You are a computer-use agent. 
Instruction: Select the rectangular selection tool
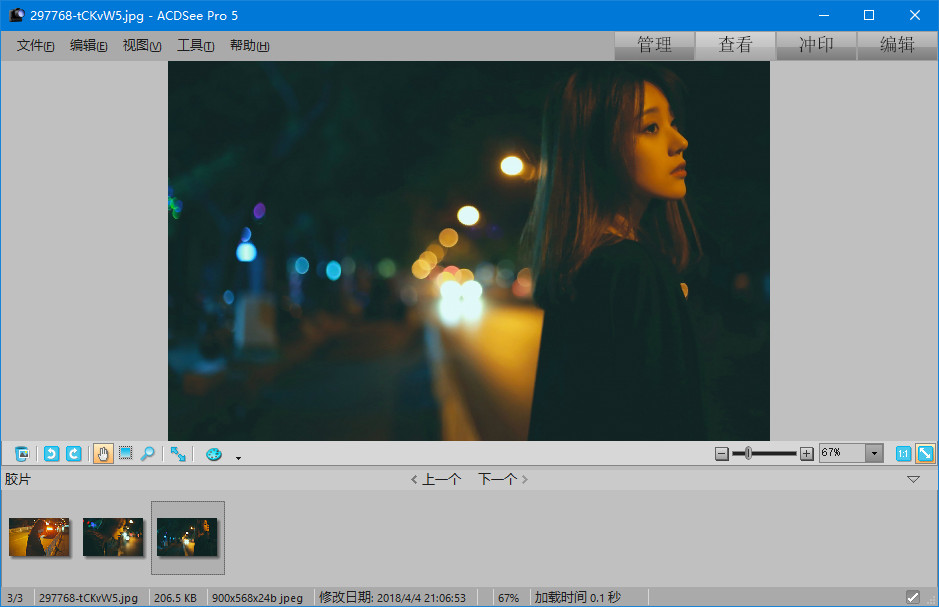[x=125, y=454]
